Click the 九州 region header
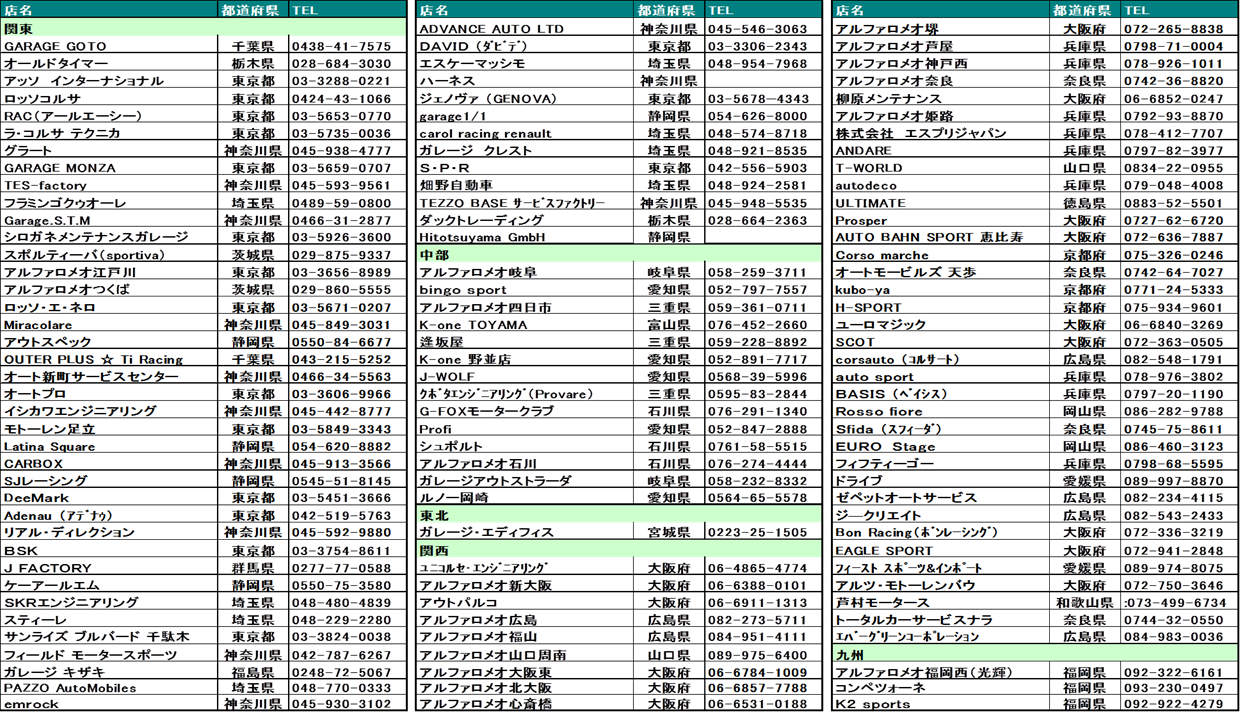This screenshot has width=1240, height=712. 940,654
